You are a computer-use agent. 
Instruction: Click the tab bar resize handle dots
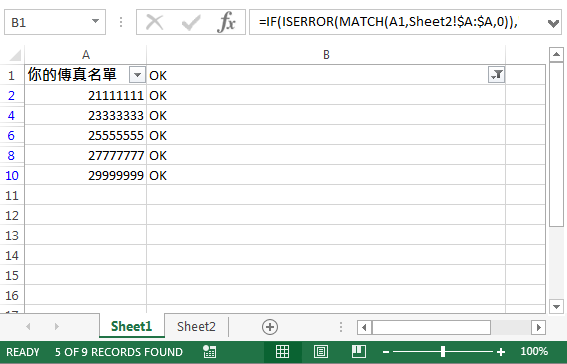[x=341, y=327]
